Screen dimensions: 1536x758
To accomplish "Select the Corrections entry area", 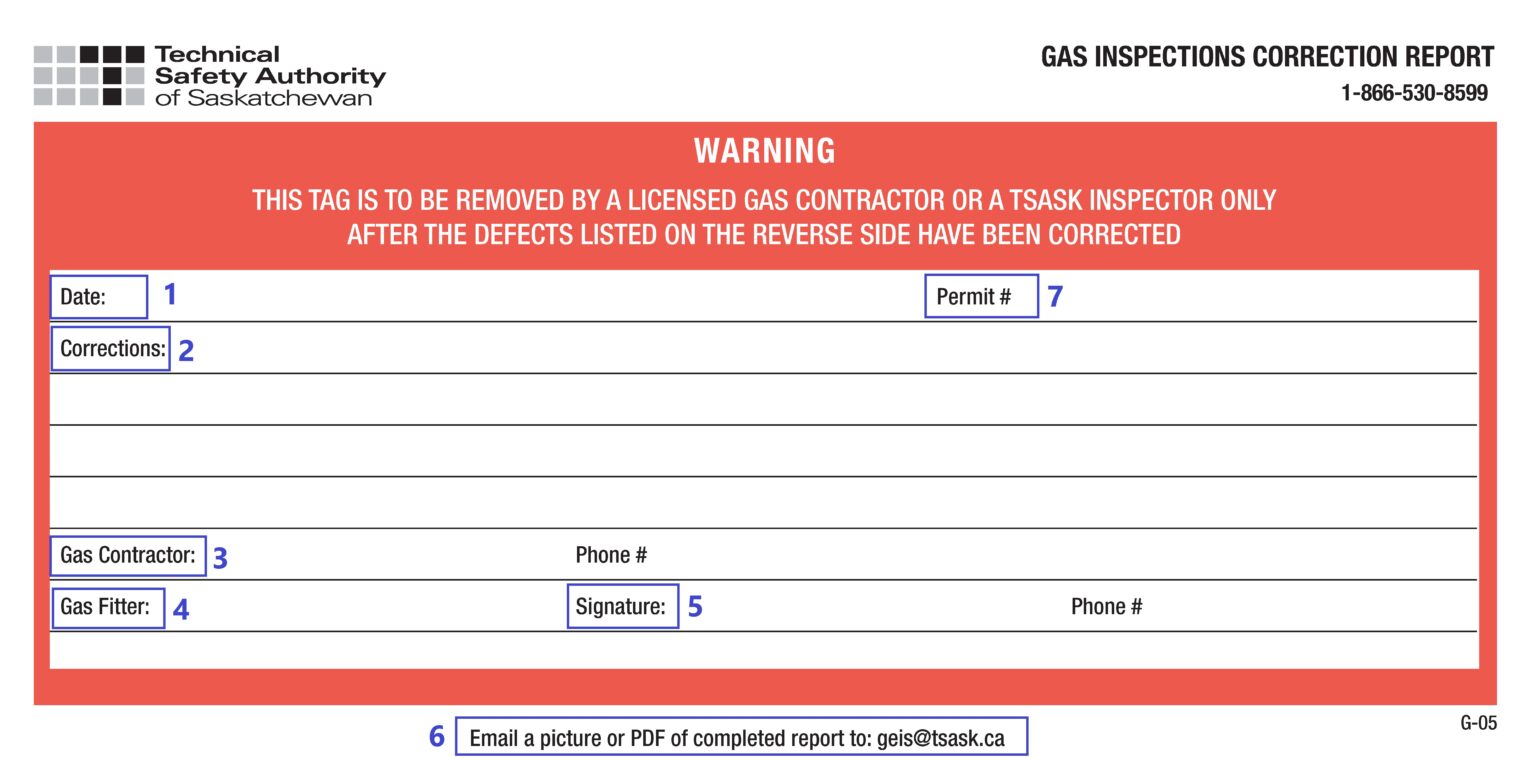I will [110, 349].
